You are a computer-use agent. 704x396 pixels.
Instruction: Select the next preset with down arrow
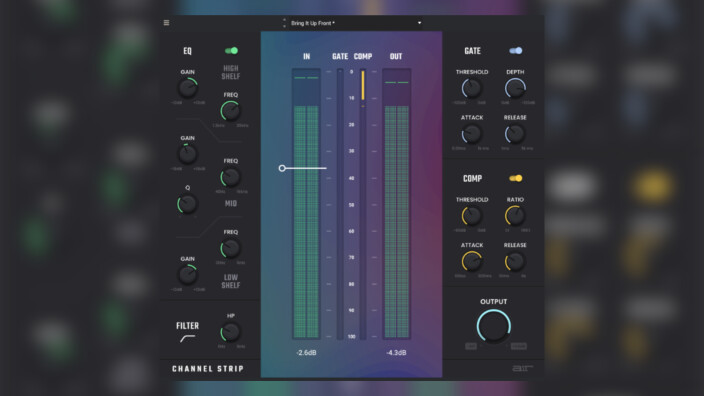(284, 26)
